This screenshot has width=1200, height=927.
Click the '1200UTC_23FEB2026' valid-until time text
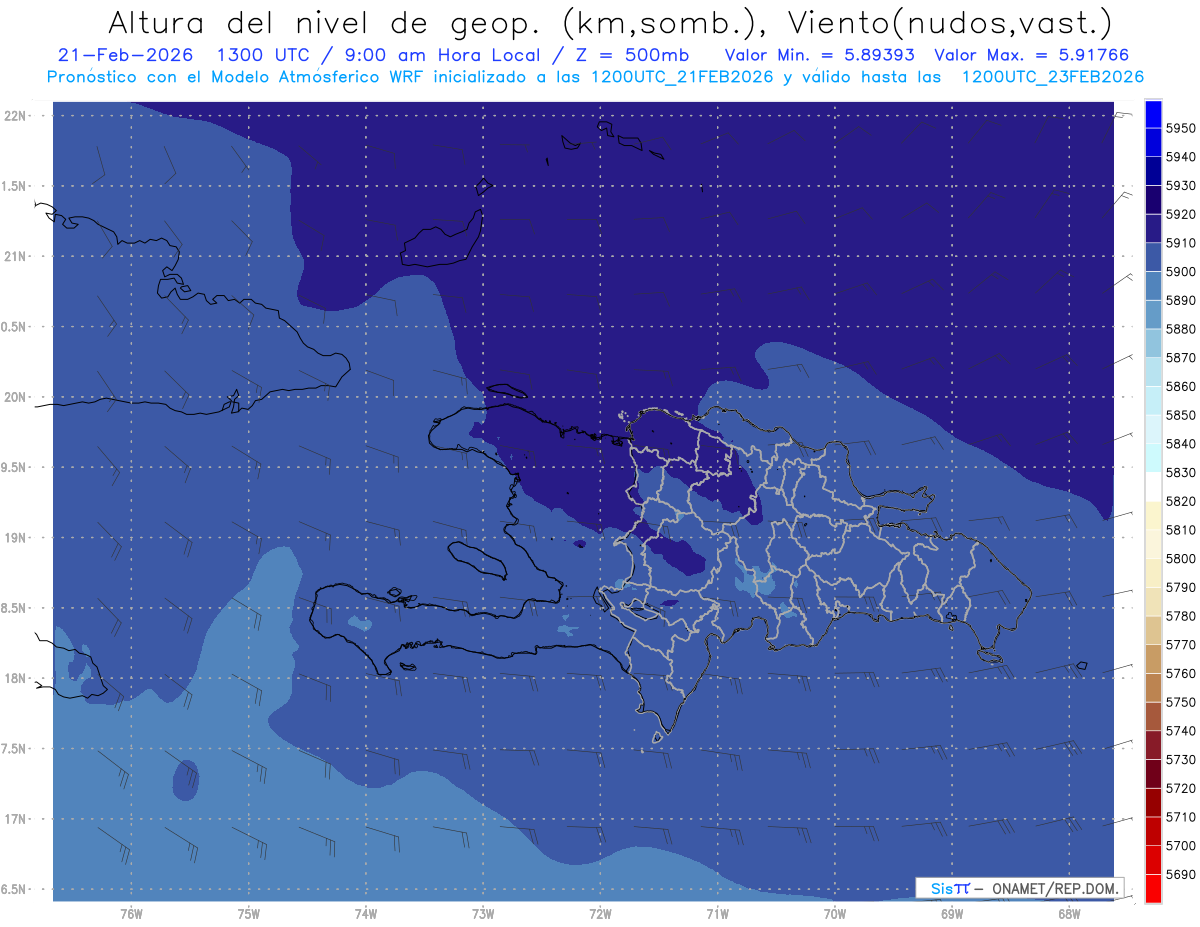1053,76
